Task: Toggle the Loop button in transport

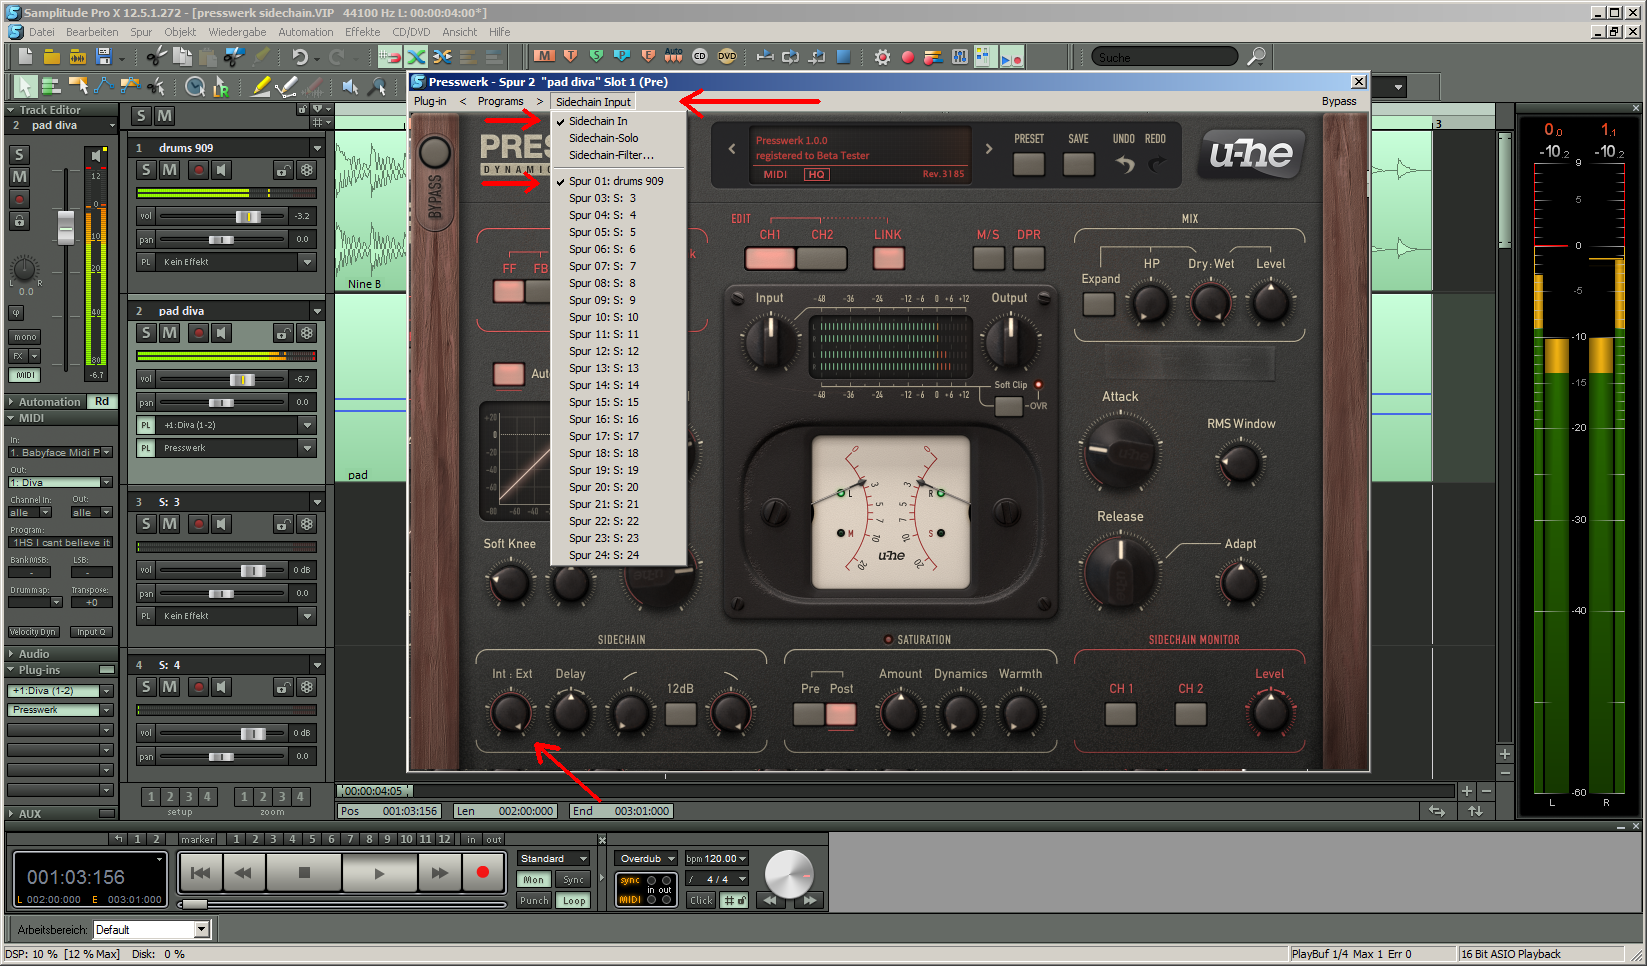Action: point(574,900)
